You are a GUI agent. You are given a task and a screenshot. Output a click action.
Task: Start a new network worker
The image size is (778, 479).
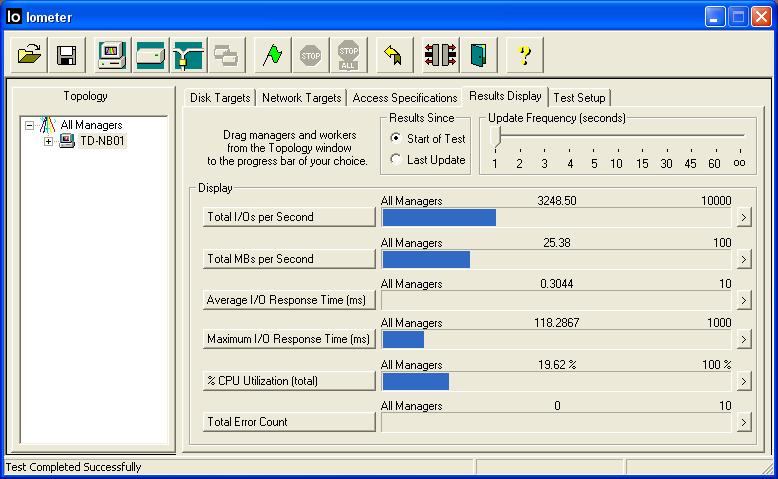pos(188,55)
